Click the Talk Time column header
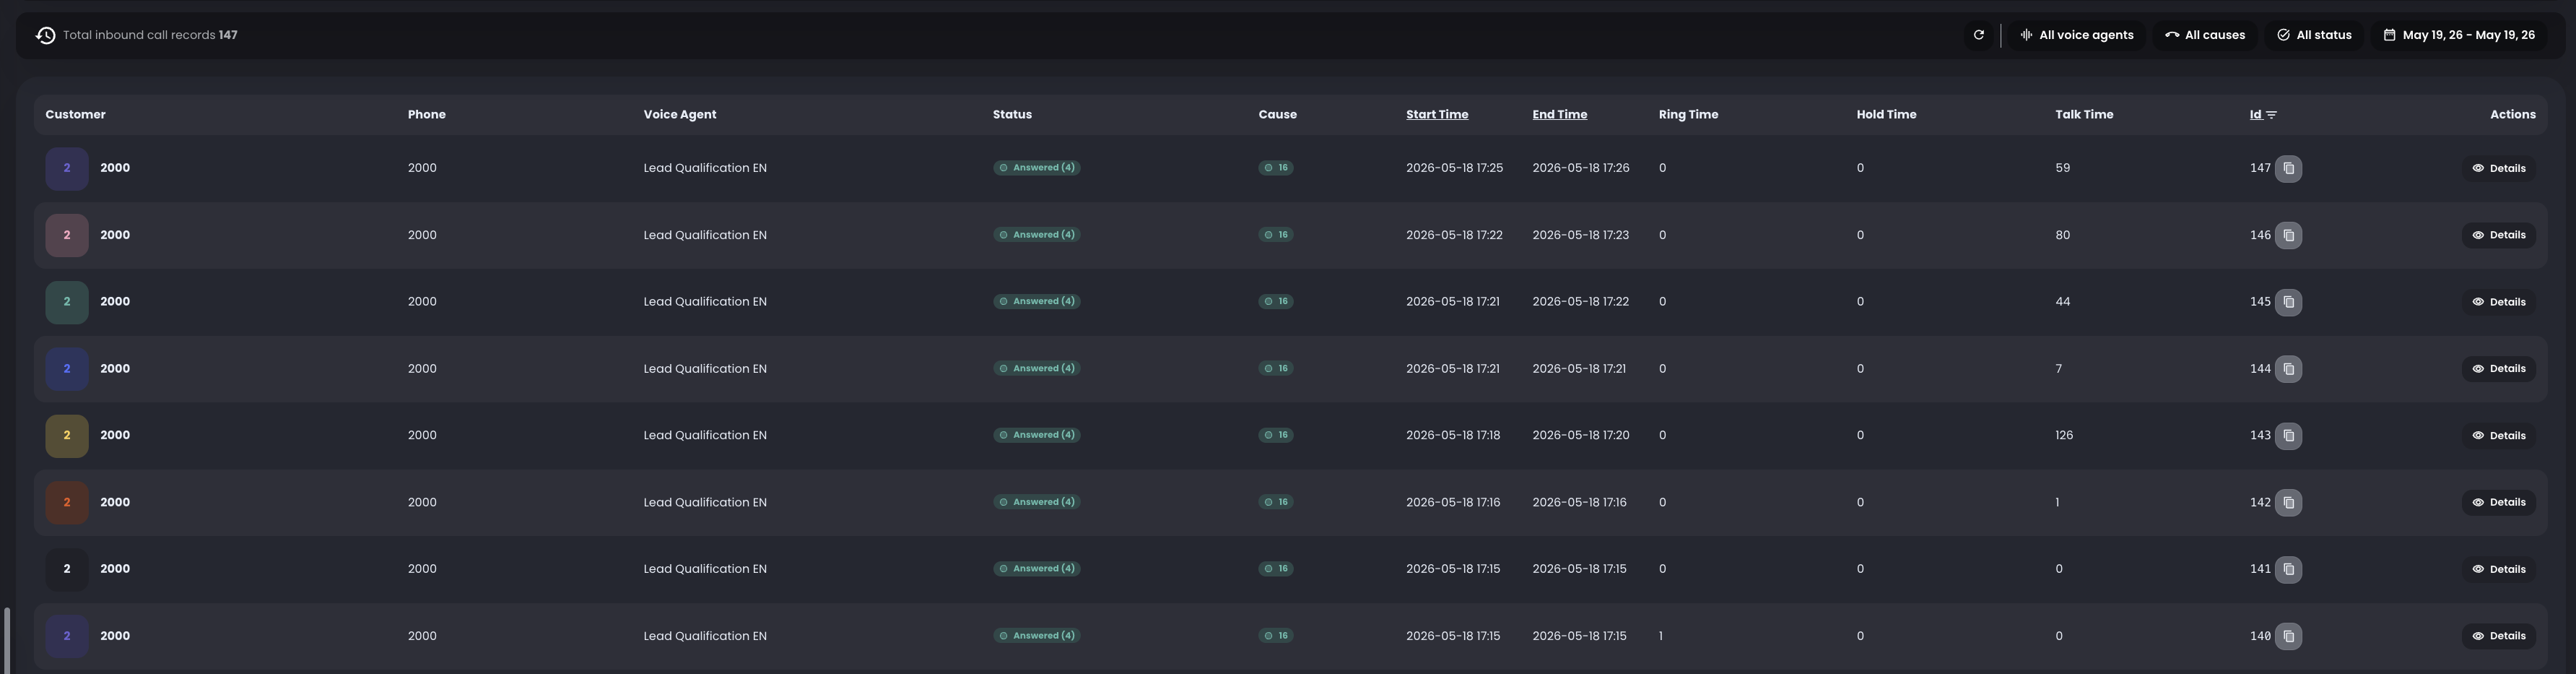The image size is (2576, 674). [2084, 114]
